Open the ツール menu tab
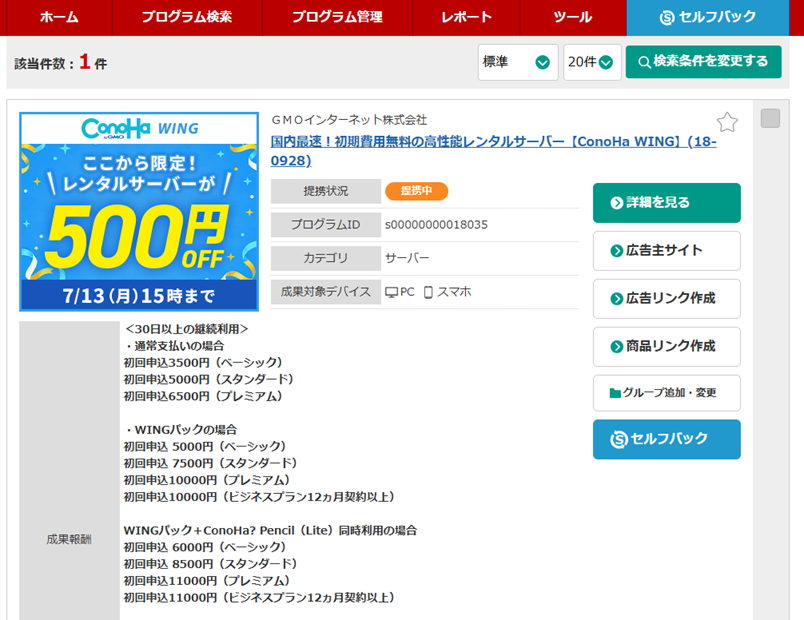Screen dimensions: 804x620 573,17
